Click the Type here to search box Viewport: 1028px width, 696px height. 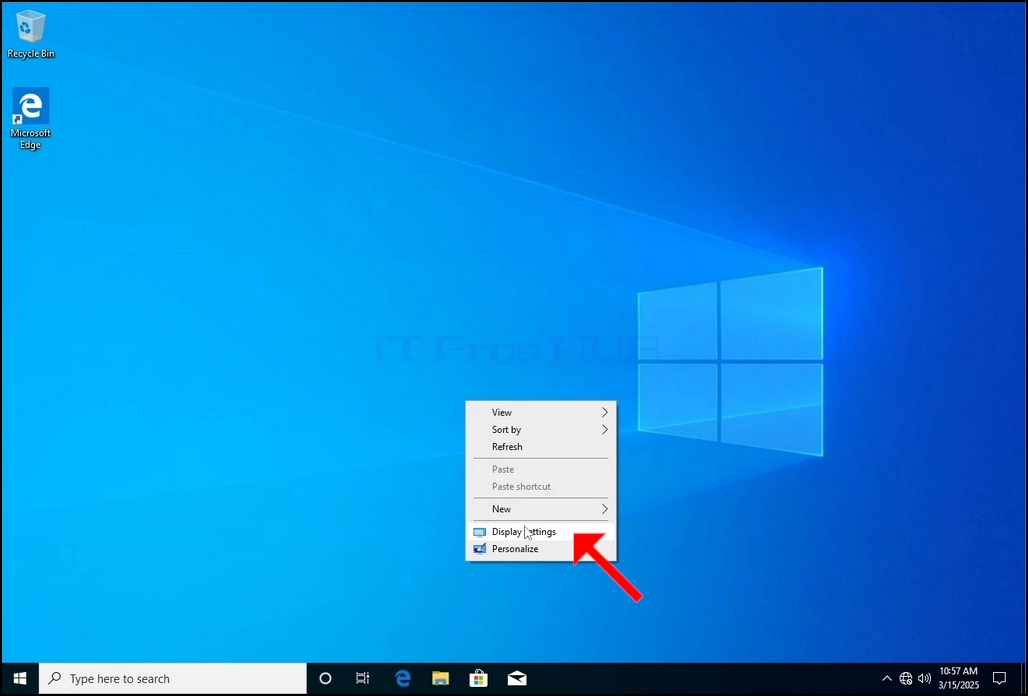(x=172, y=678)
